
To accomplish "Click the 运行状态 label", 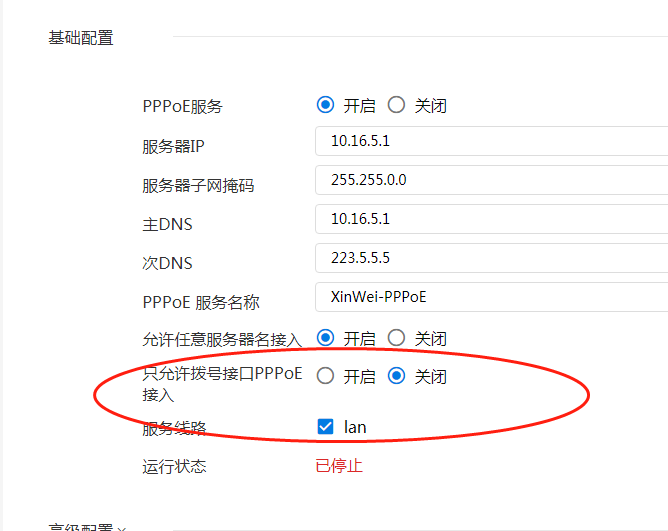I will tap(174, 467).
